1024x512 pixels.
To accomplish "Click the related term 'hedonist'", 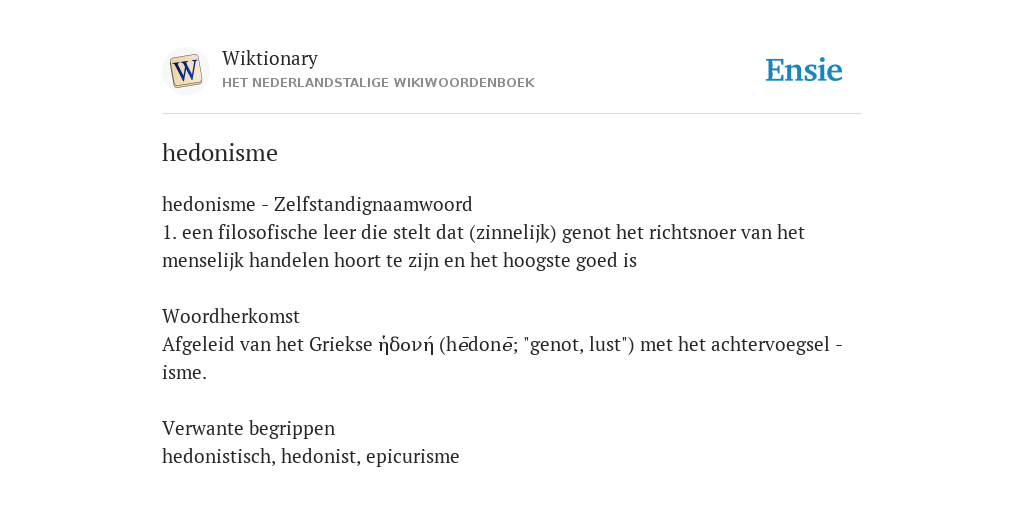I will (x=320, y=456).
